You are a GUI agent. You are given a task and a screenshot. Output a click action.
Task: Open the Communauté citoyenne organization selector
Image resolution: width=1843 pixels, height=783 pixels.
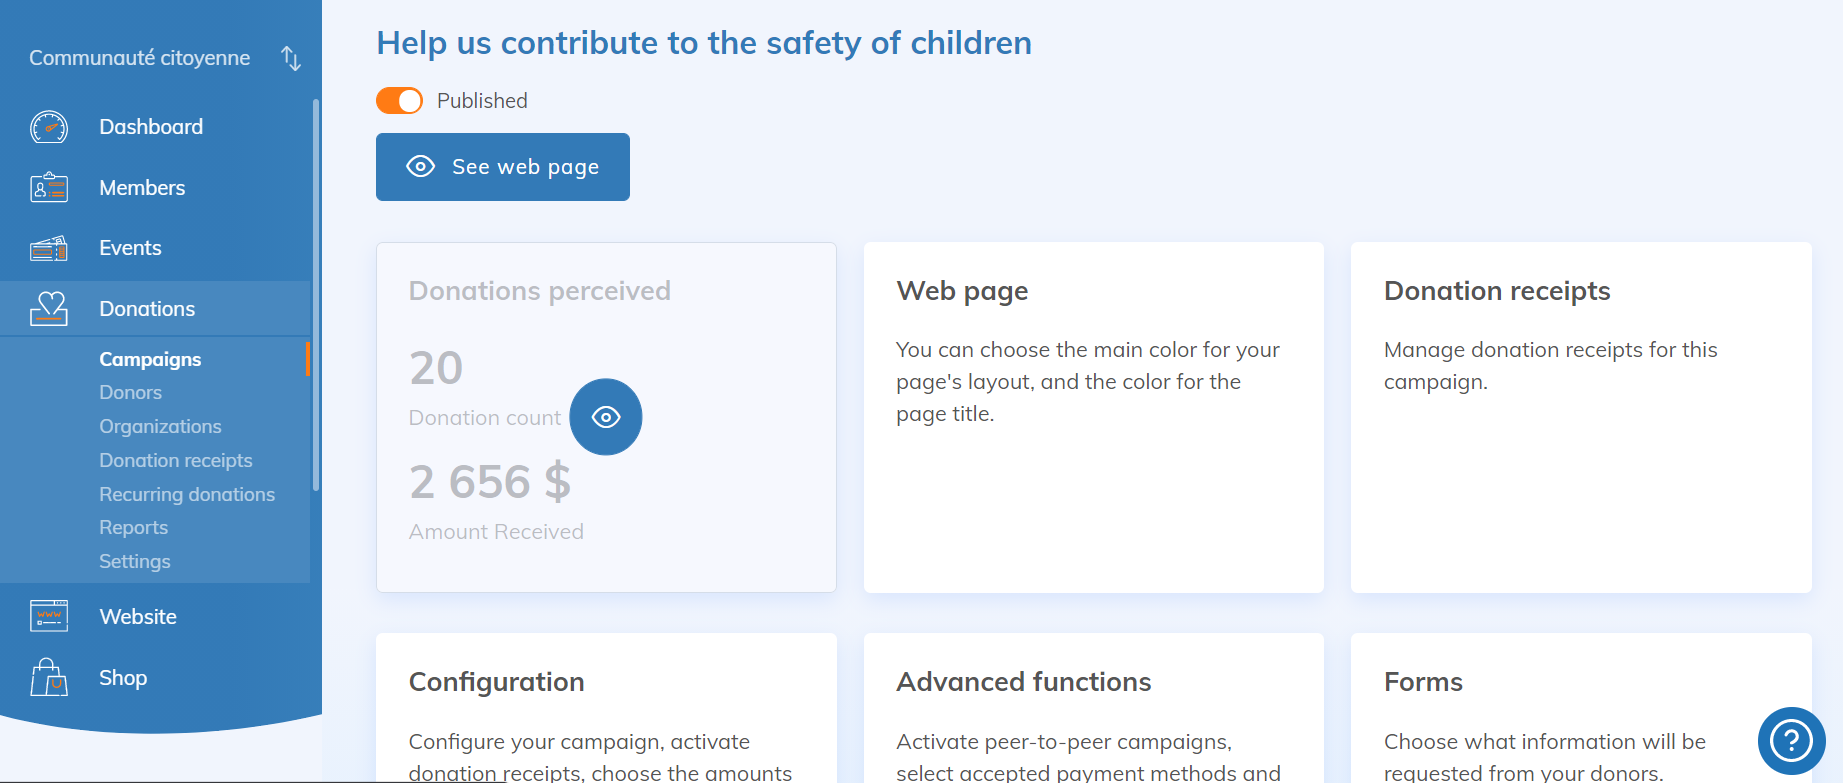point(140,58)
